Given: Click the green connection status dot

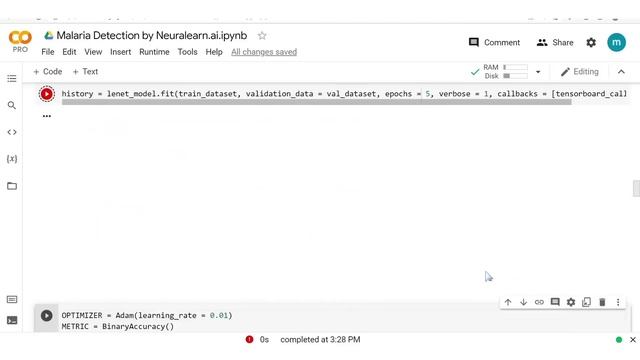Looking at the screenshot, I should [x=619, y=340].
